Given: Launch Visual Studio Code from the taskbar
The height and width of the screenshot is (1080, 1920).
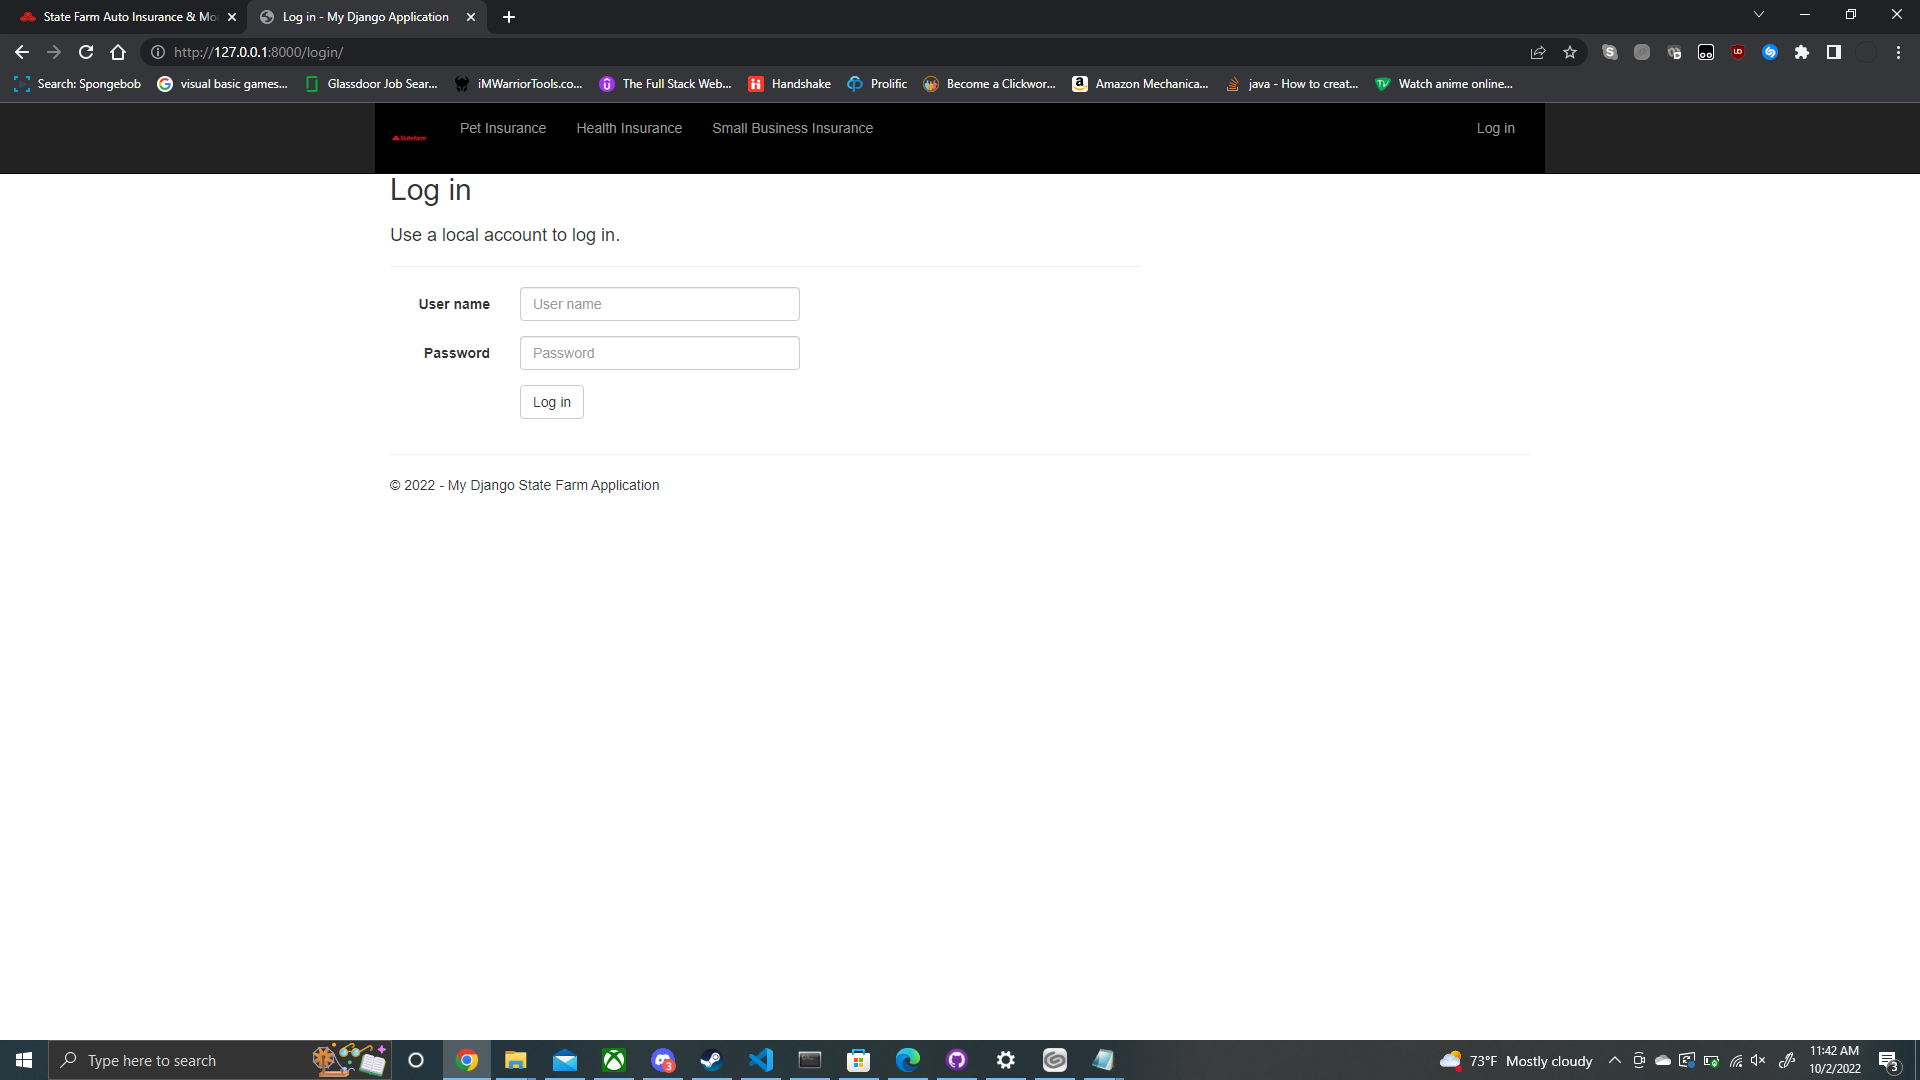Looking at the screenshot, I should (761, 1060).
